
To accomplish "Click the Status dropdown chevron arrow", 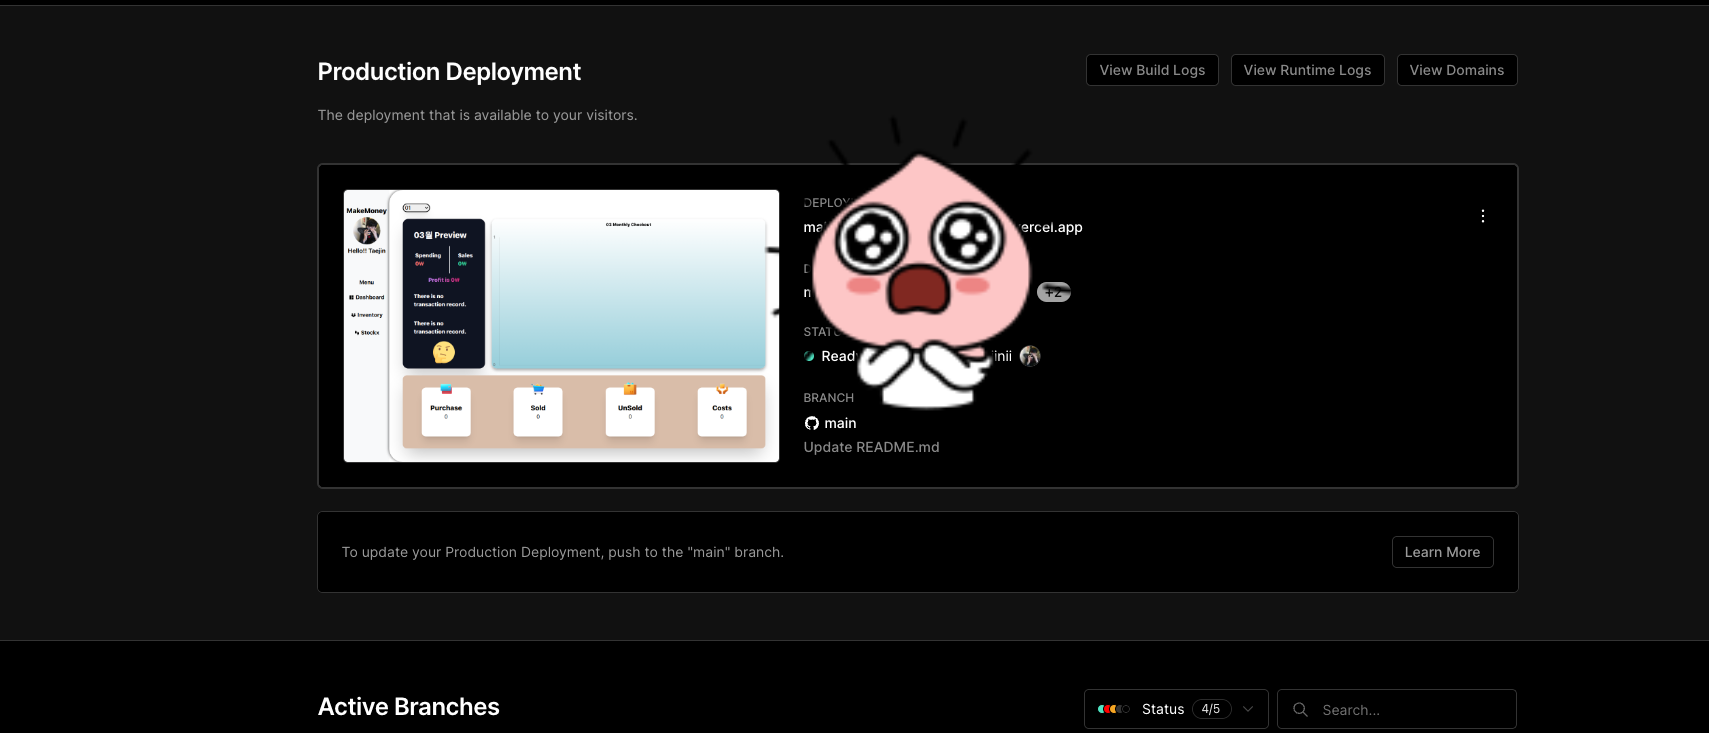I will [x=1248, y=709].
